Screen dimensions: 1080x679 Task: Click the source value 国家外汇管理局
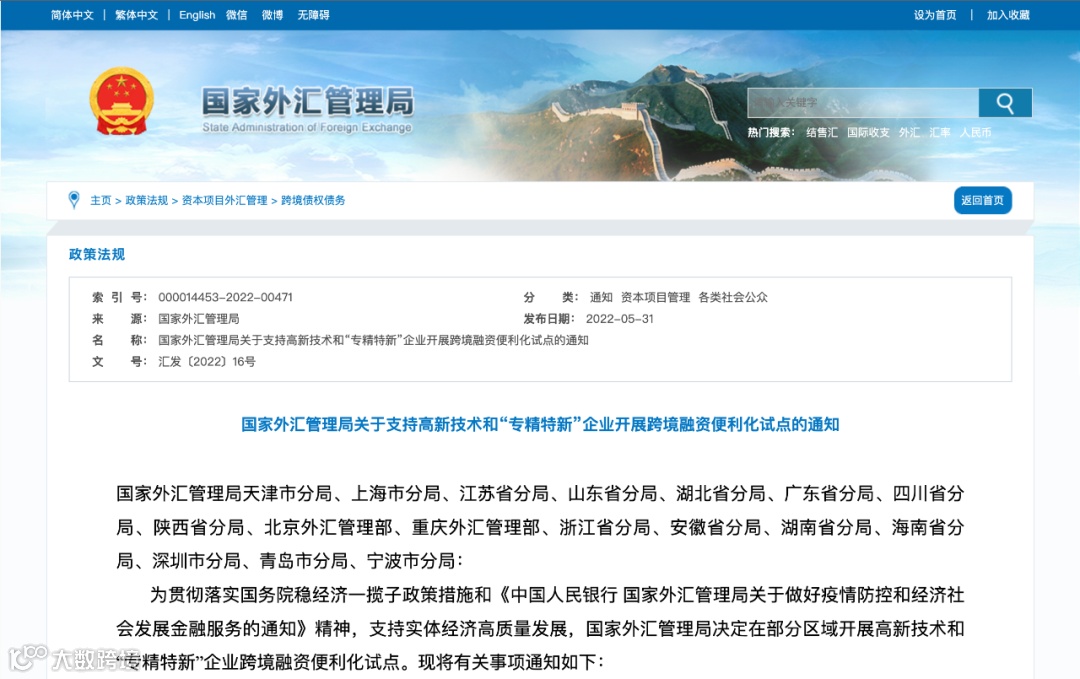coord(199,319)
